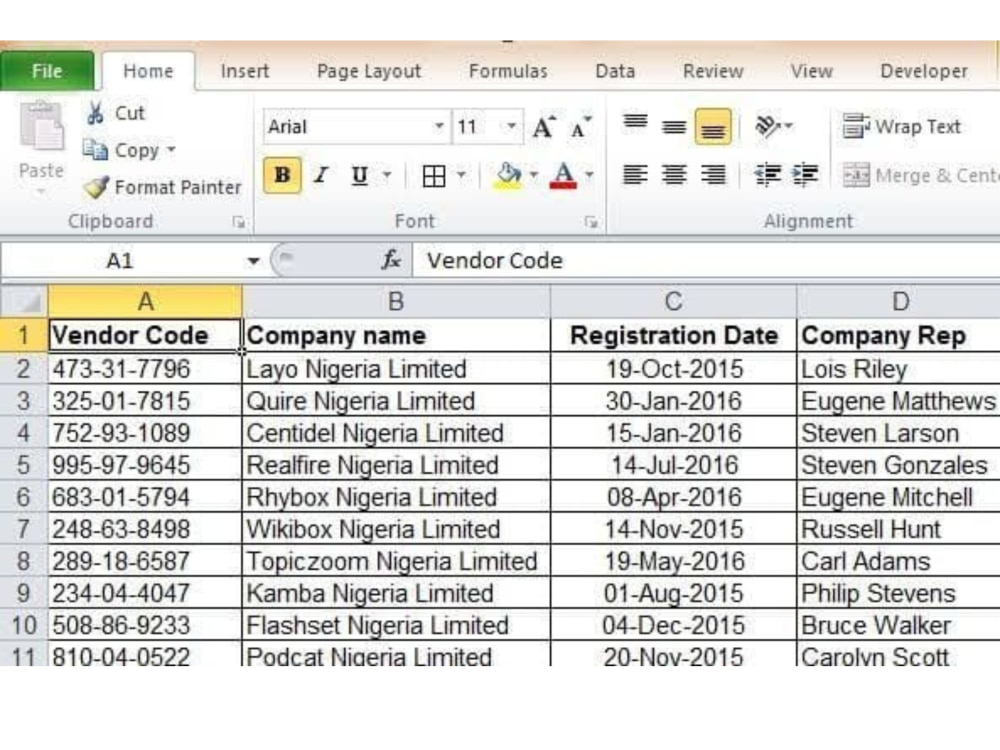This screenshot has height=750, width=1000.
Task: Open the Arial font name dropdown
Action: pos(439,126)
